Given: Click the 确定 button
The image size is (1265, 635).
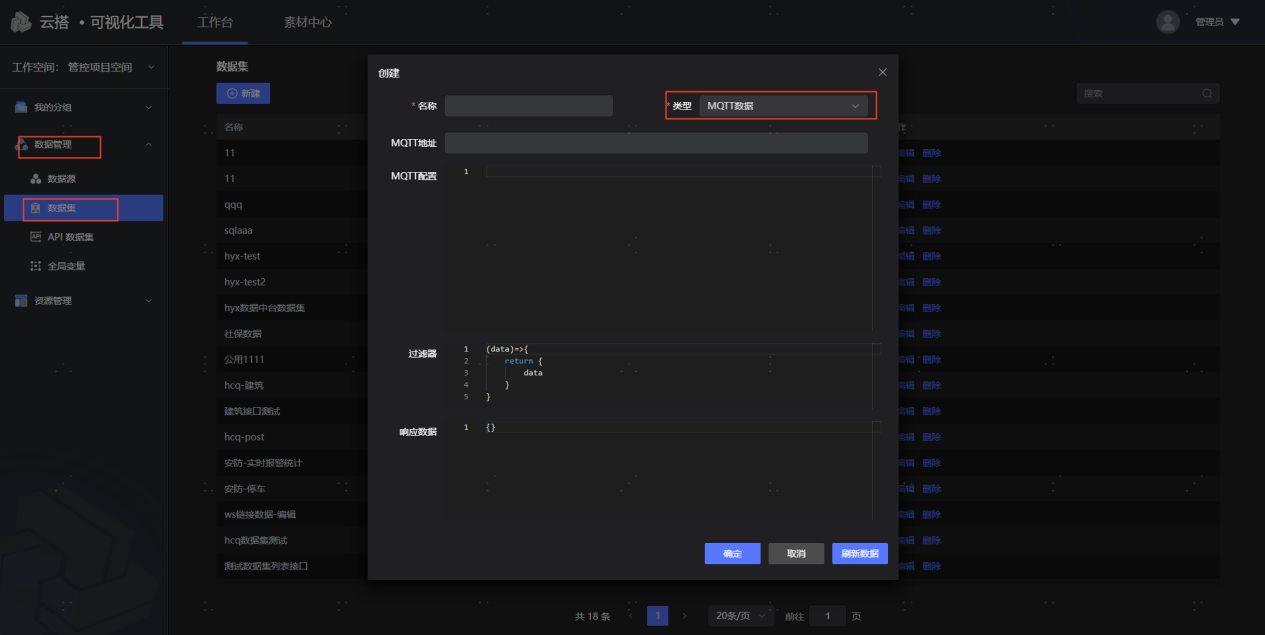Looking at the screenshot, I should pyautogui.click(x=732, y=554).
